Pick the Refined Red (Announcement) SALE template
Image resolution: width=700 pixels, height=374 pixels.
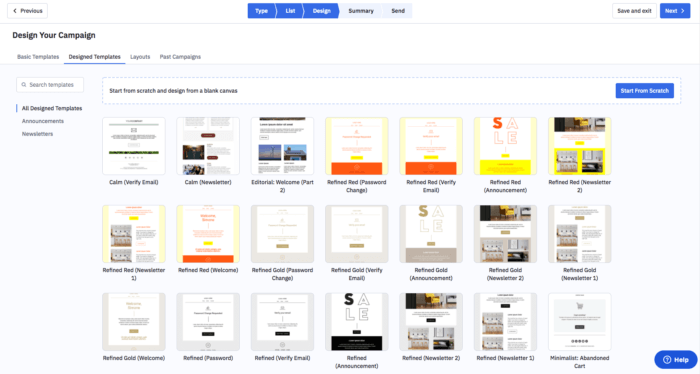505,146
